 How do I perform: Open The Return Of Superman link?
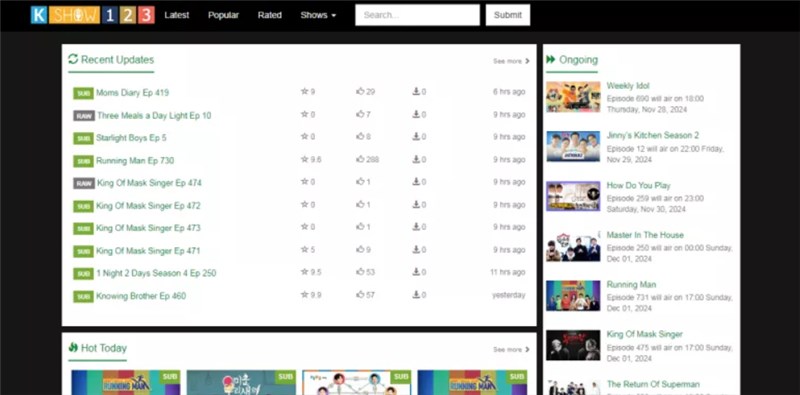click(653, 384)
